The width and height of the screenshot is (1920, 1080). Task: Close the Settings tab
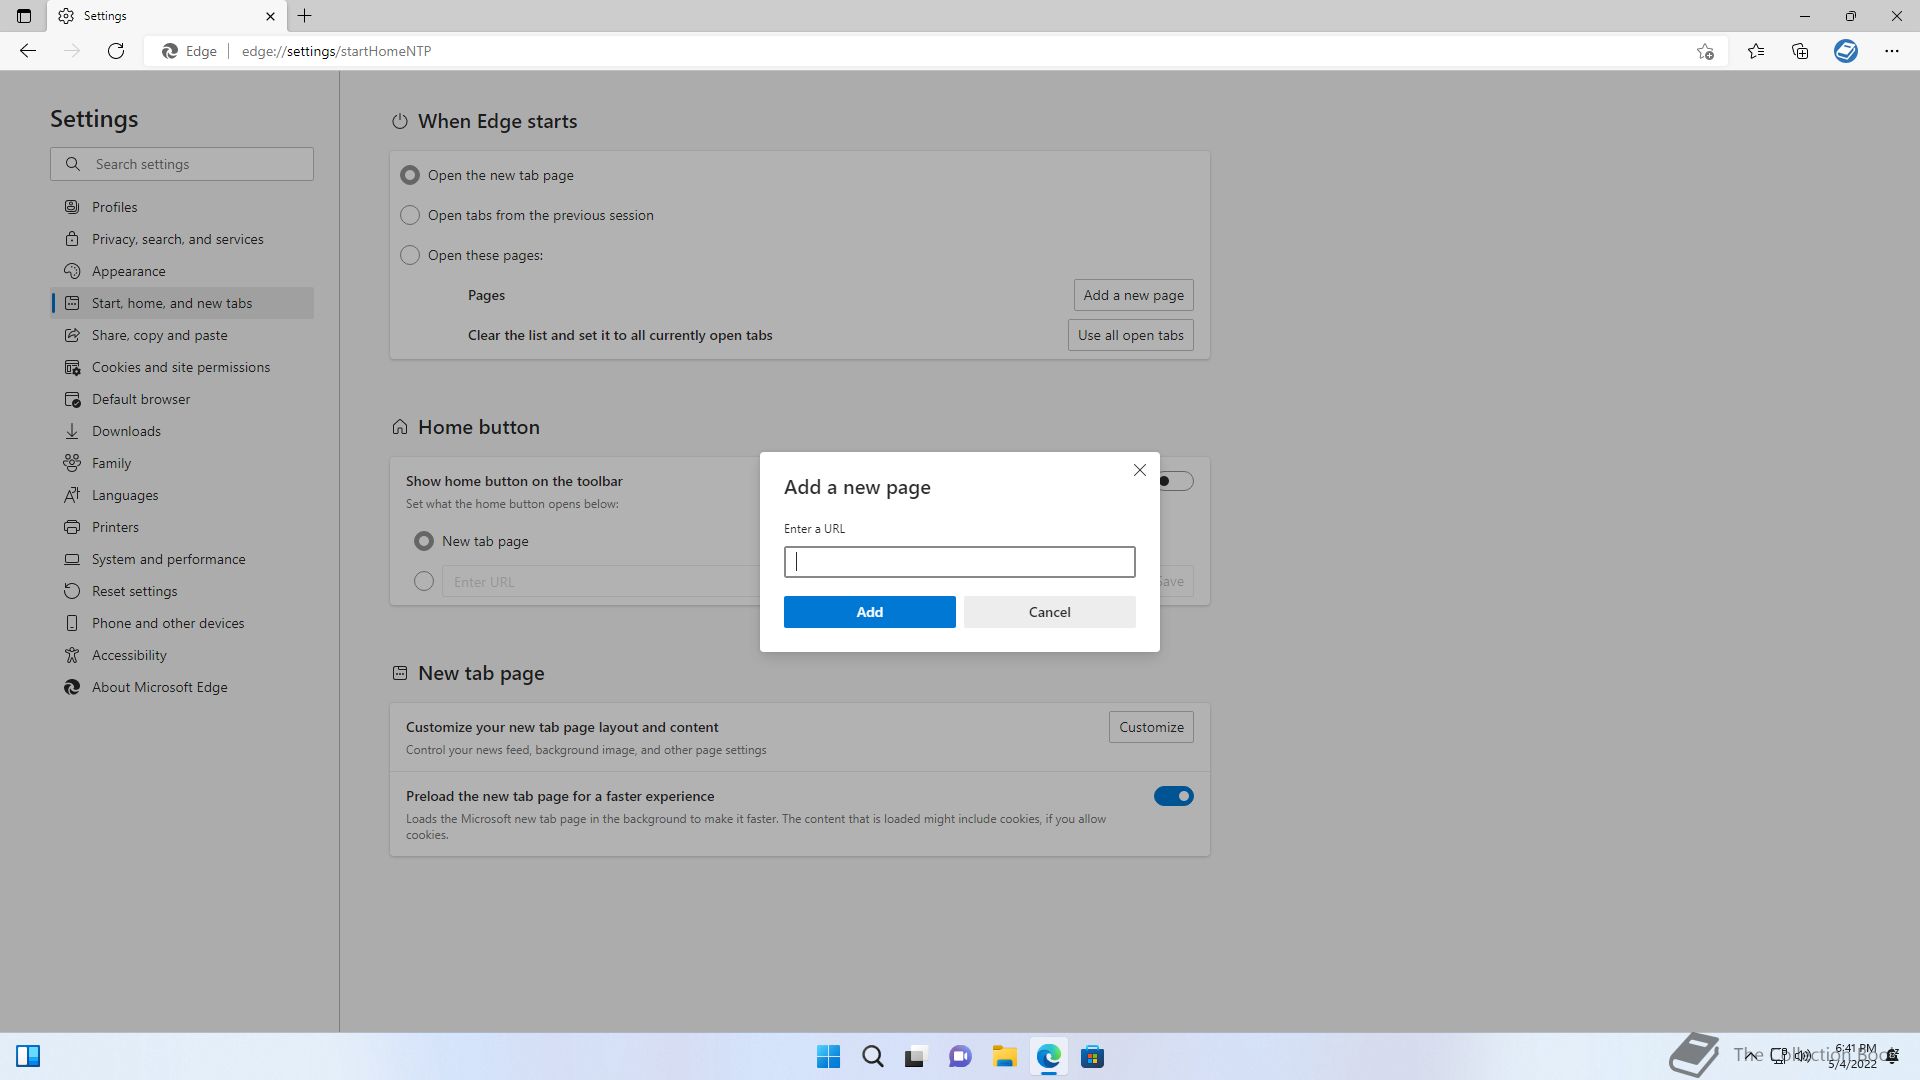click(270, 16)
